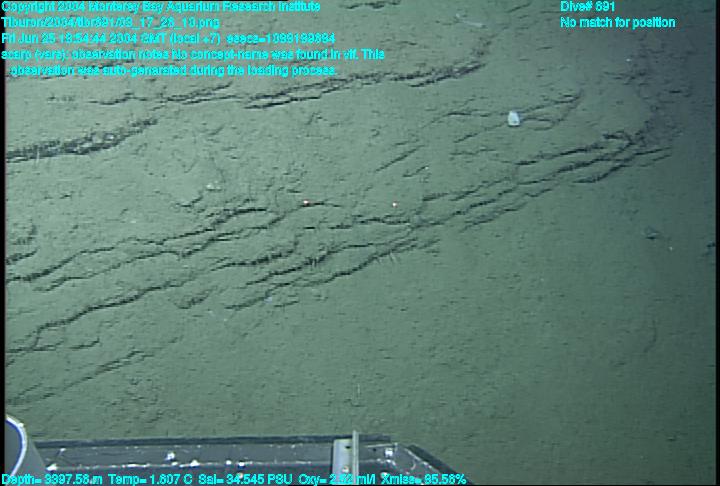
Task: Click the 'auto-generated during the loading process' line
Action: tap(174, 71)
